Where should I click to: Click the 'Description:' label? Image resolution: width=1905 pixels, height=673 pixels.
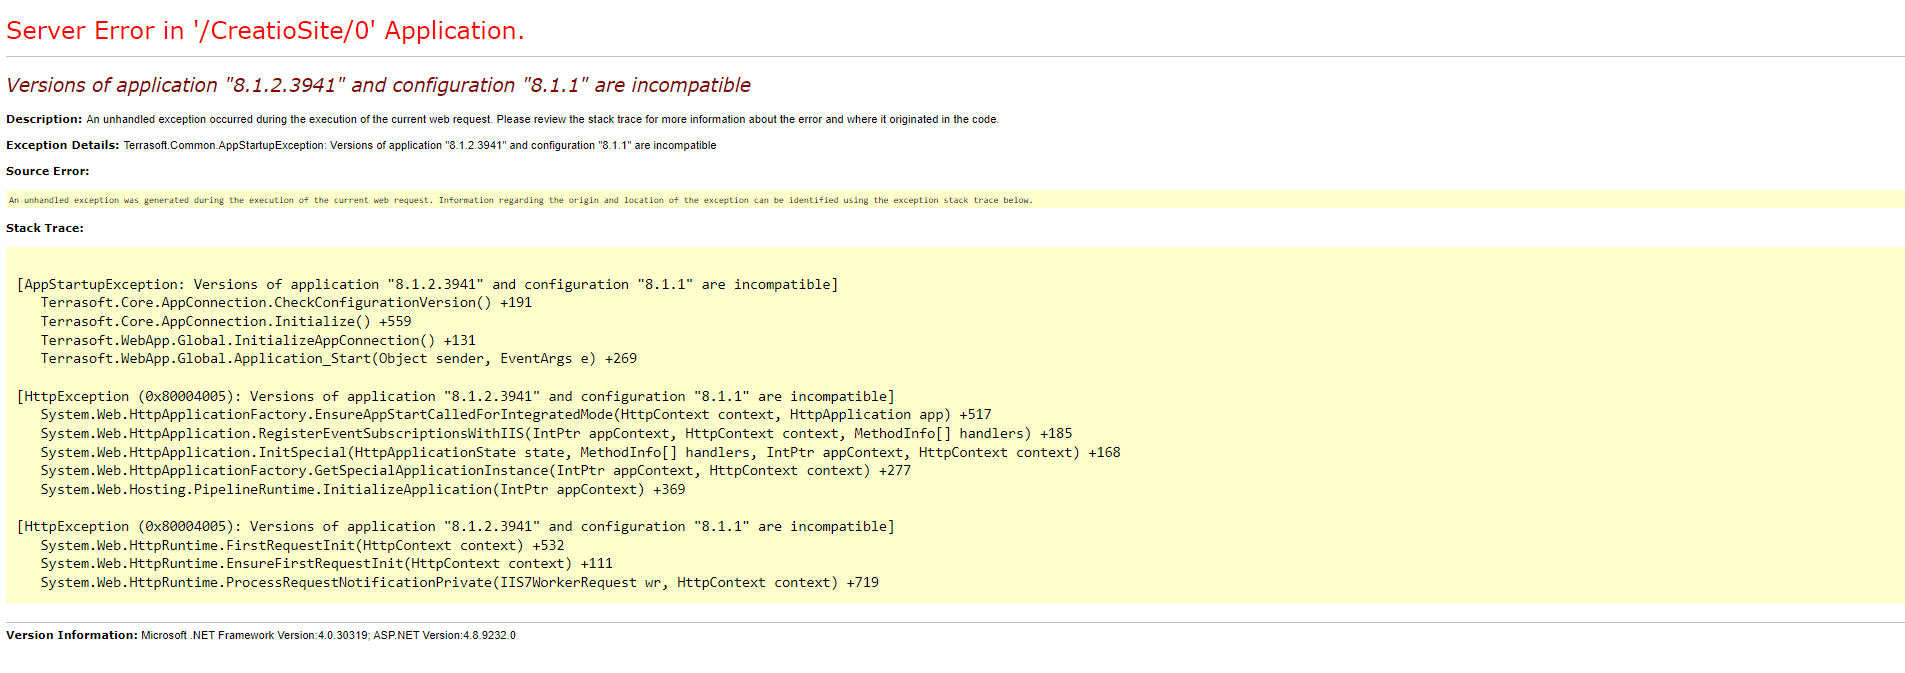[x=44, y=119]
